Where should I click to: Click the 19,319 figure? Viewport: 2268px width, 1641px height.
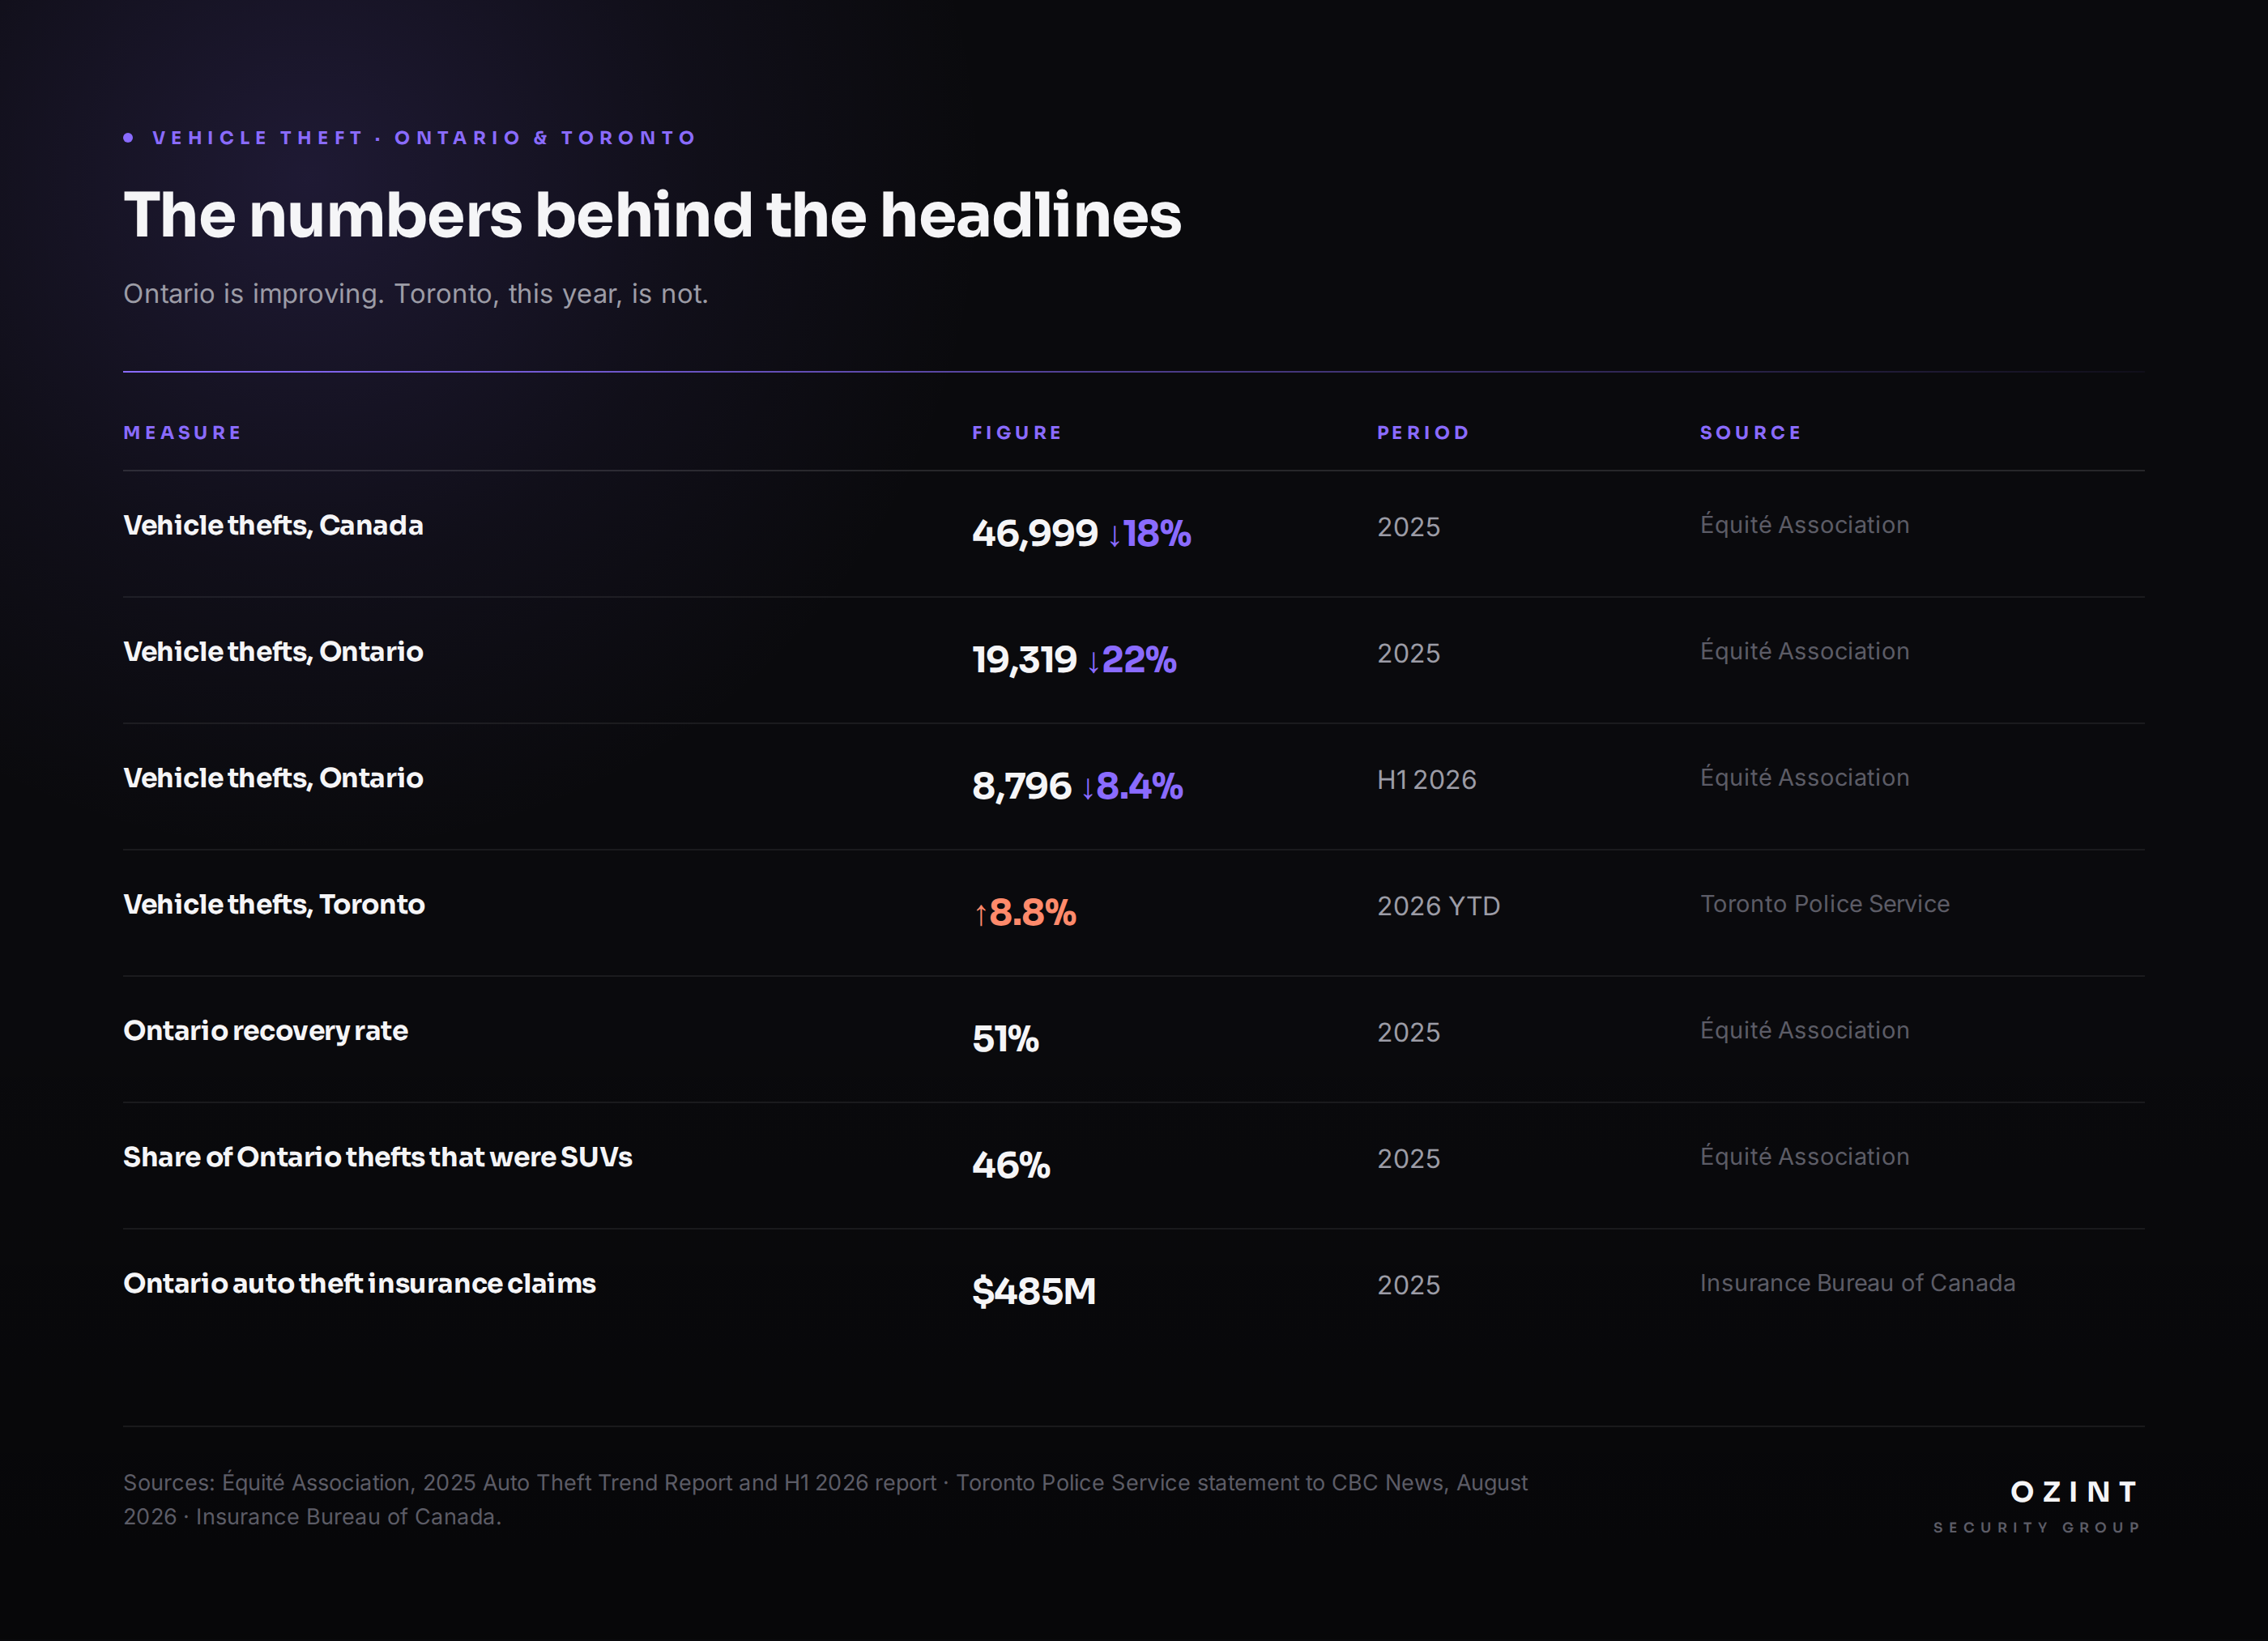click(1024, 659)
